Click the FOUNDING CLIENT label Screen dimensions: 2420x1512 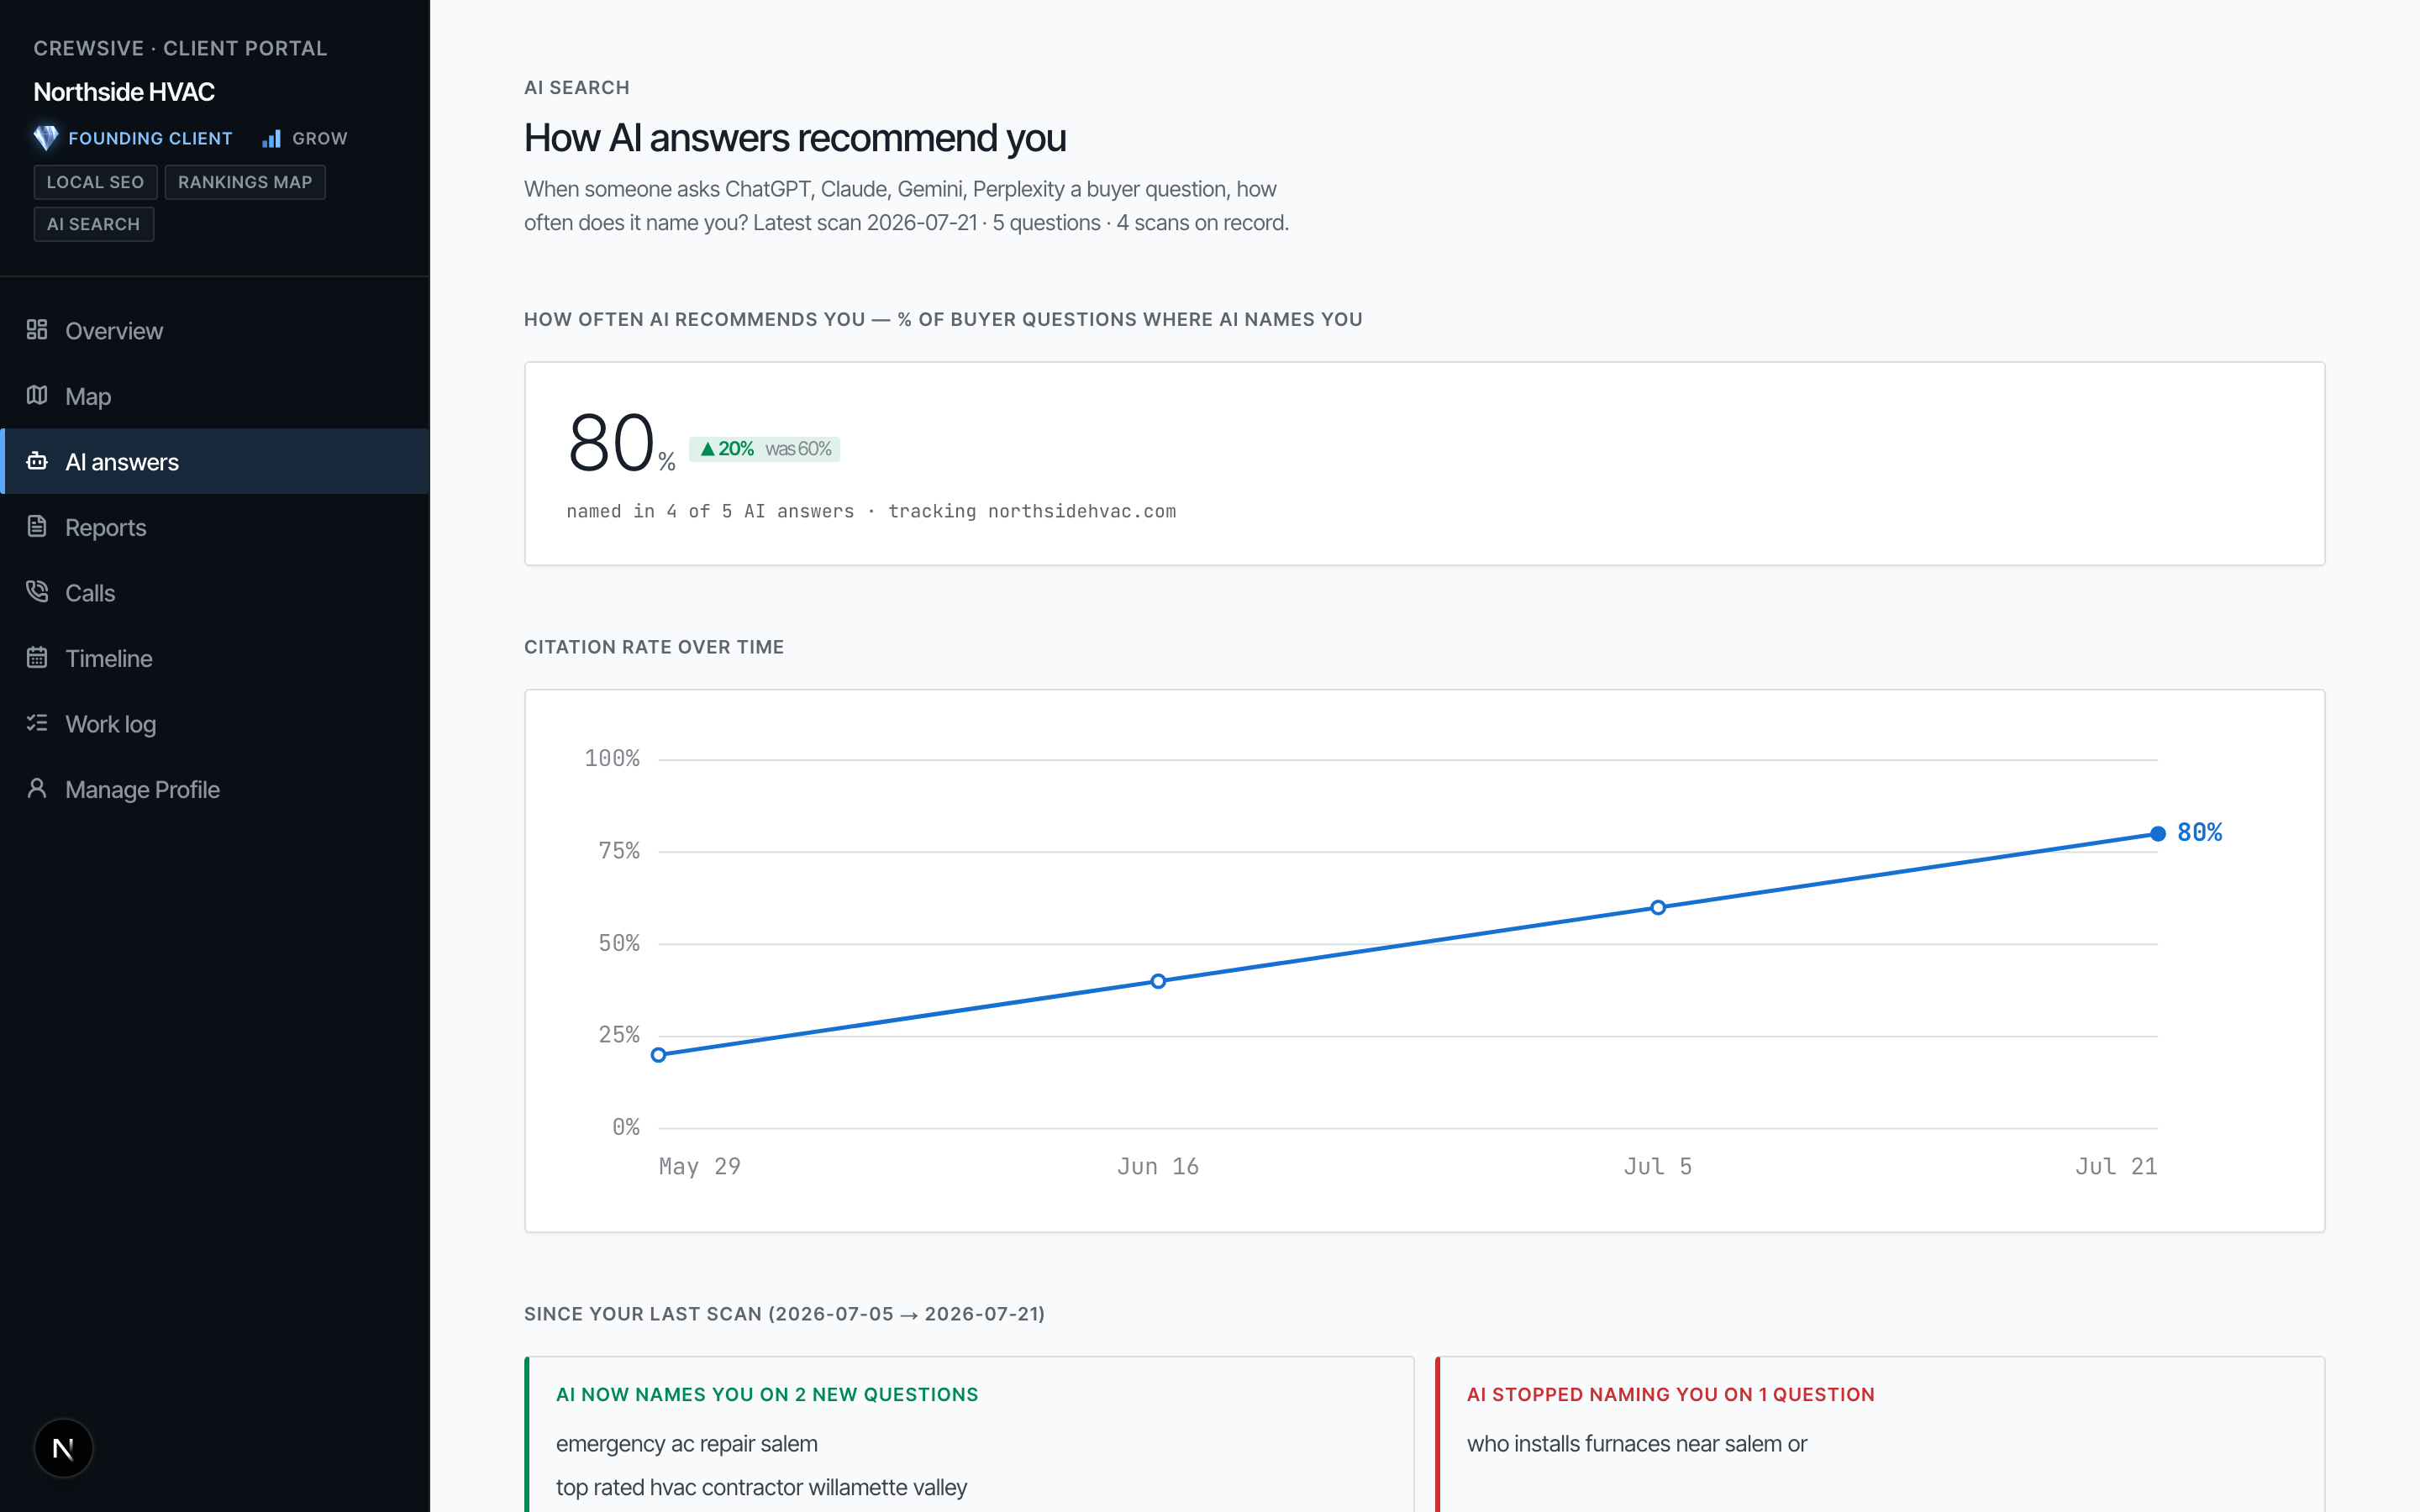[150, 138]
